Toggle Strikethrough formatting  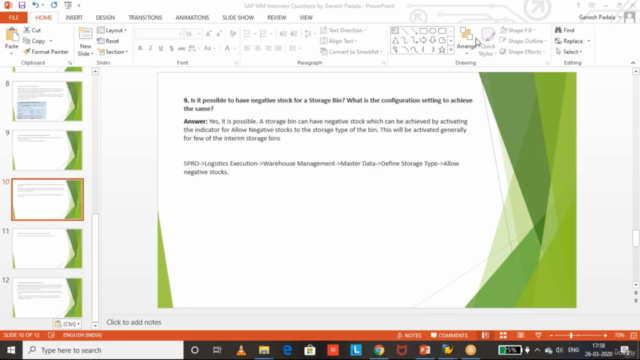click(182, 48)
